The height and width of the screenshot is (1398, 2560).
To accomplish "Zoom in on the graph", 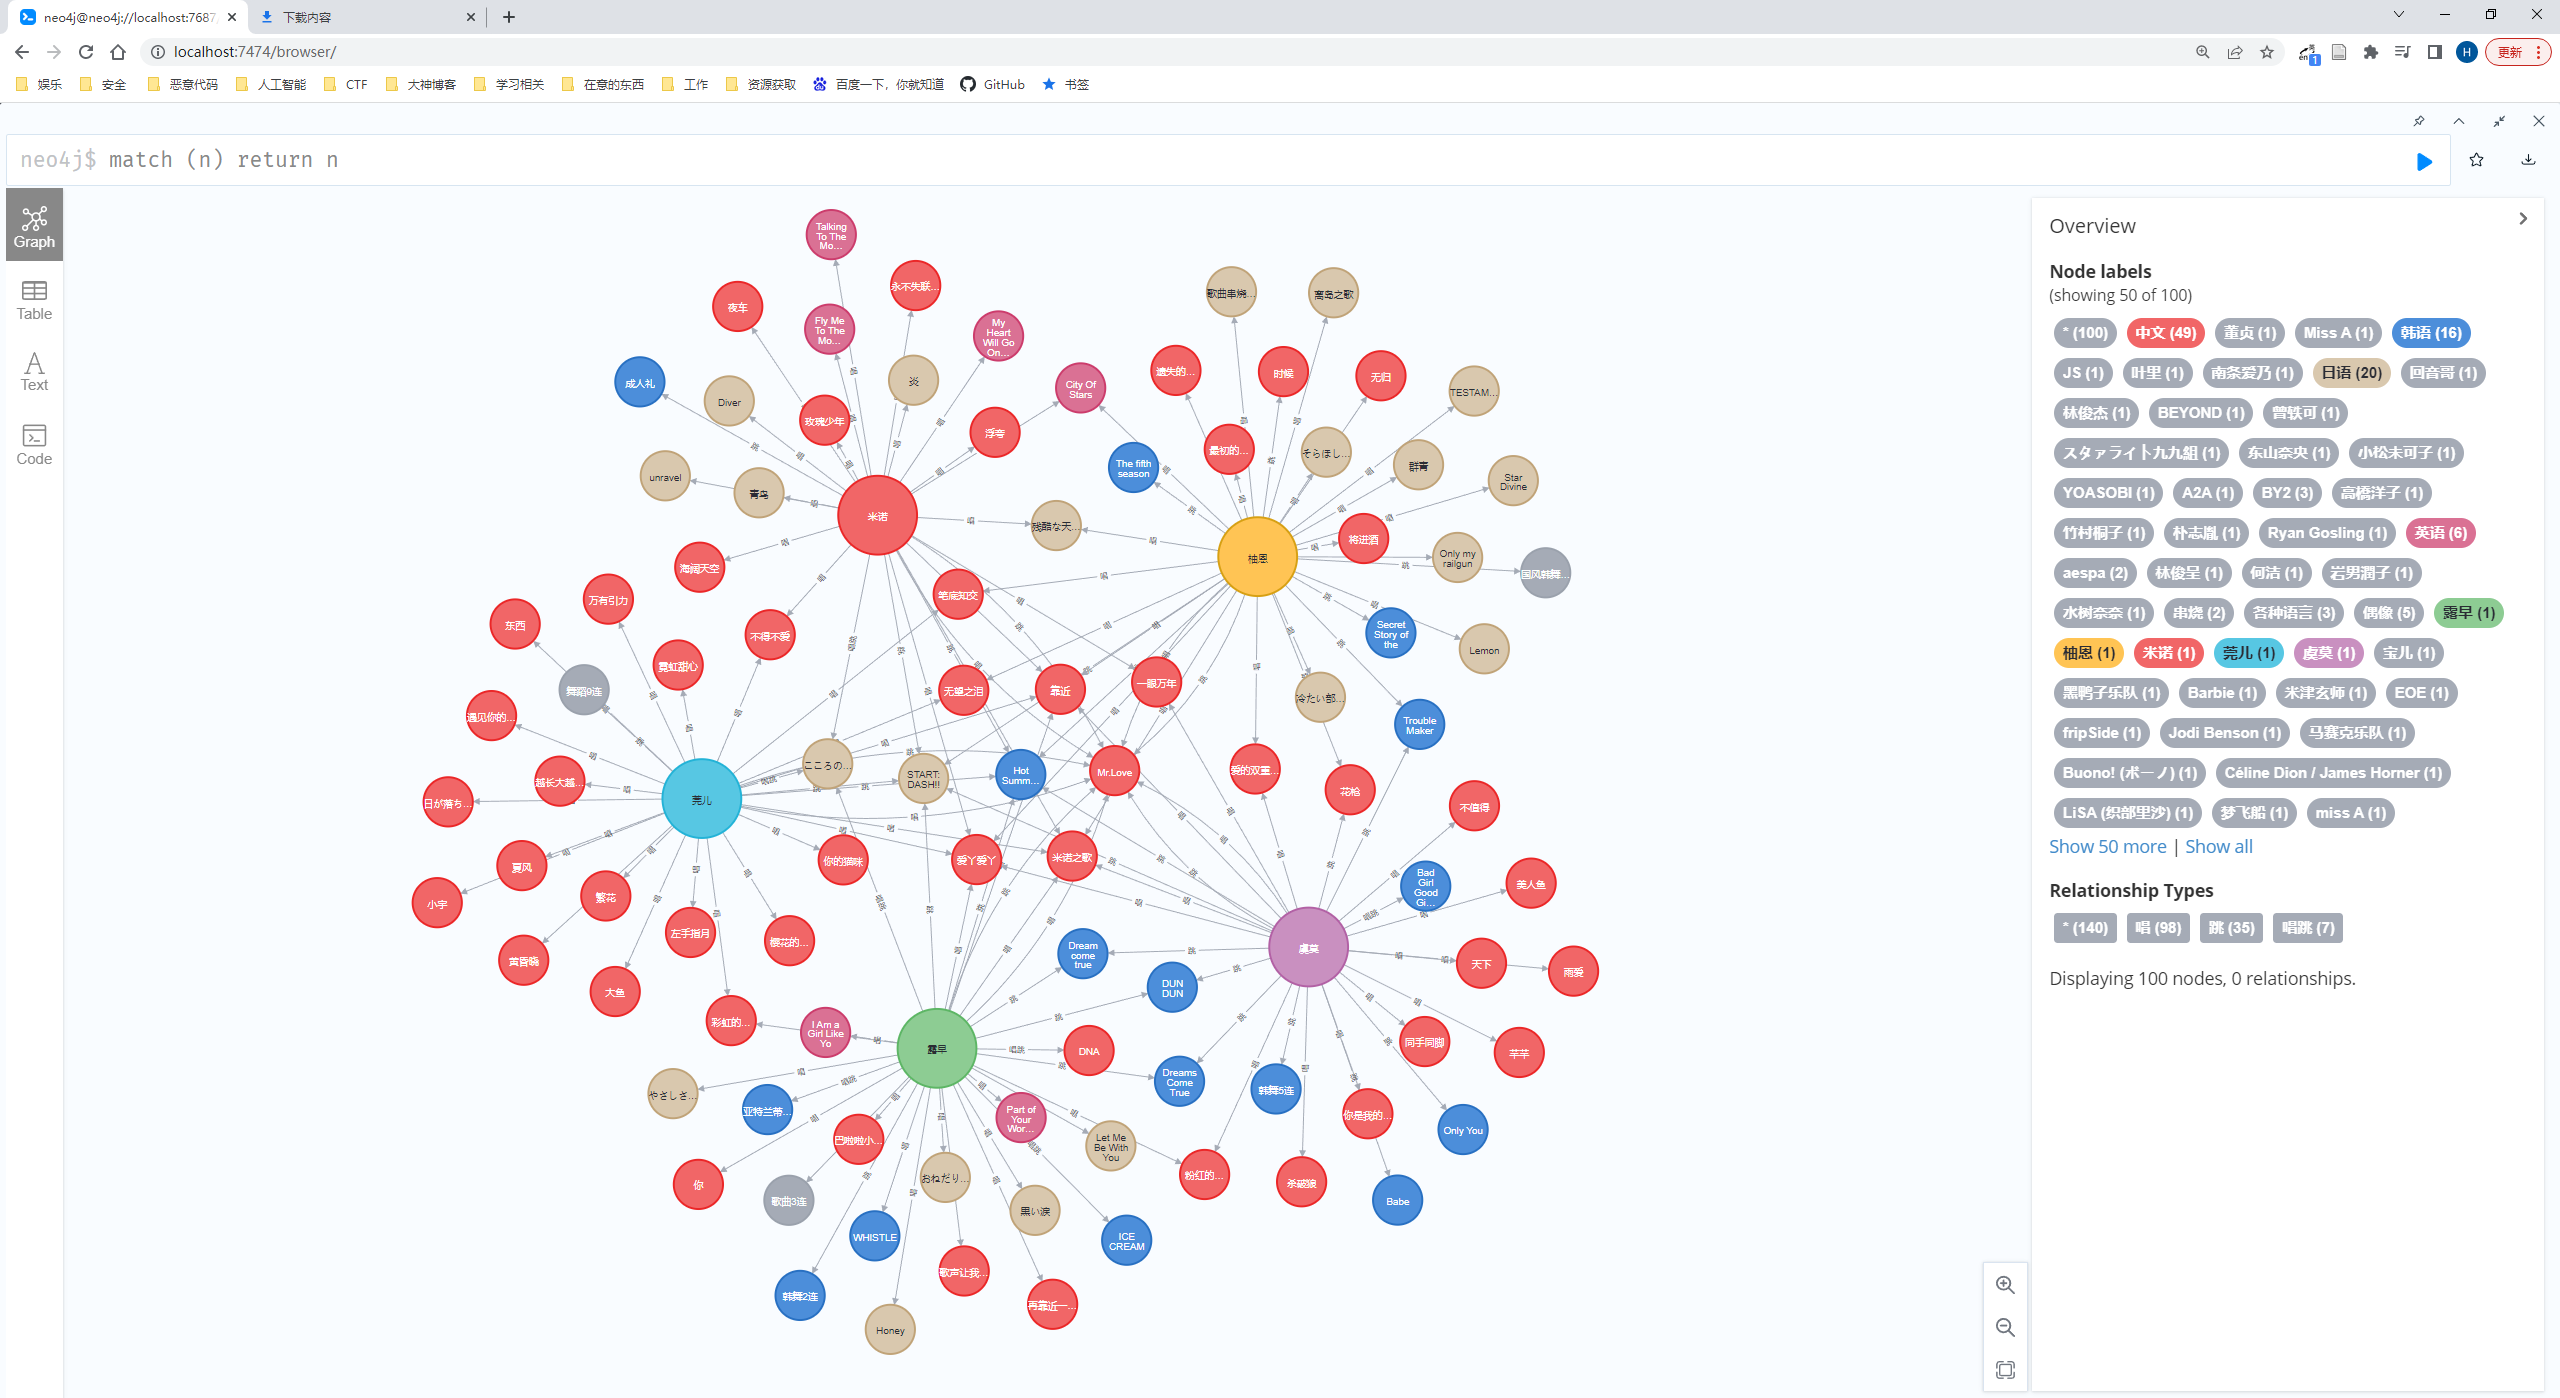I will 2005,1285.
